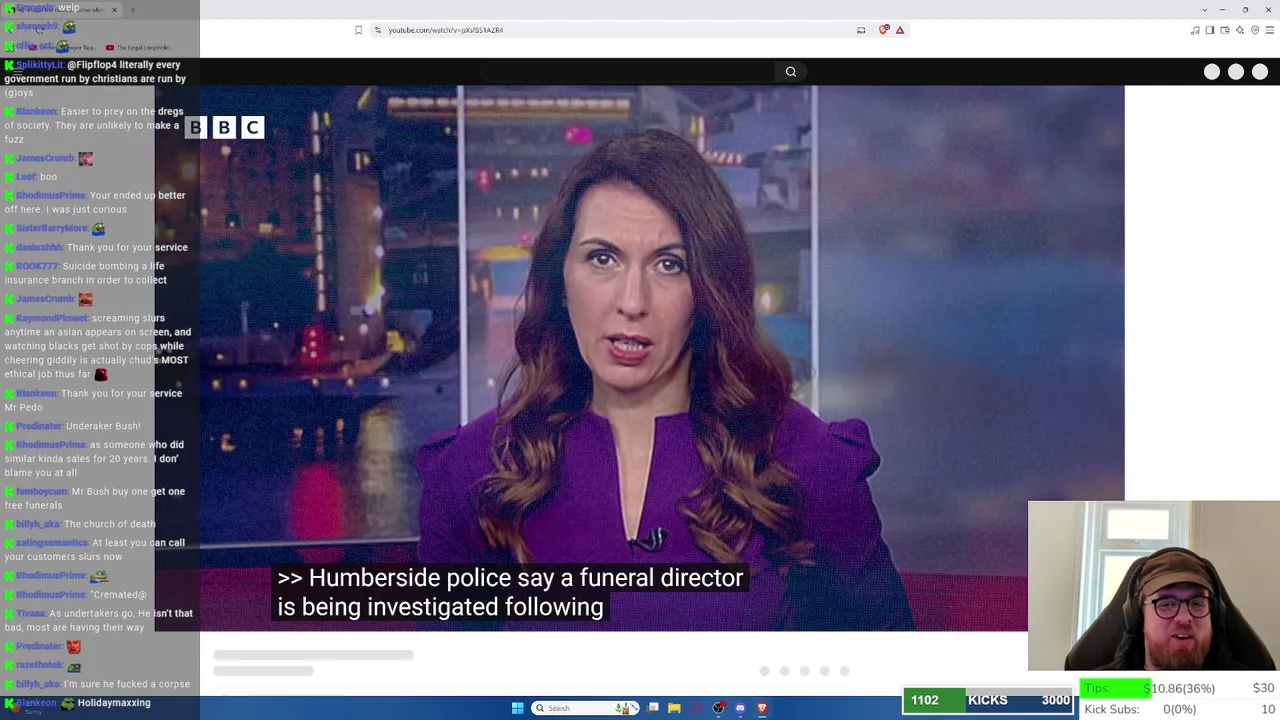Open Task View on the taskbar
Screen dimensions: 1280x720
click(653, 708)
